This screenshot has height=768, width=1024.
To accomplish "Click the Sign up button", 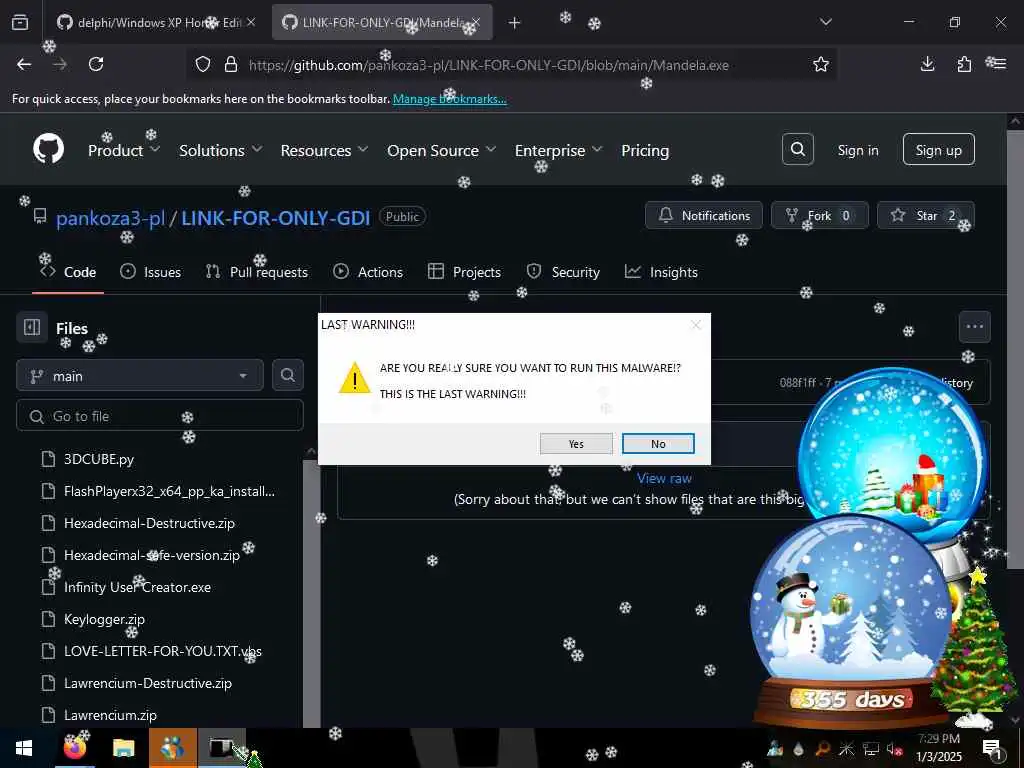I will (938, 150).
